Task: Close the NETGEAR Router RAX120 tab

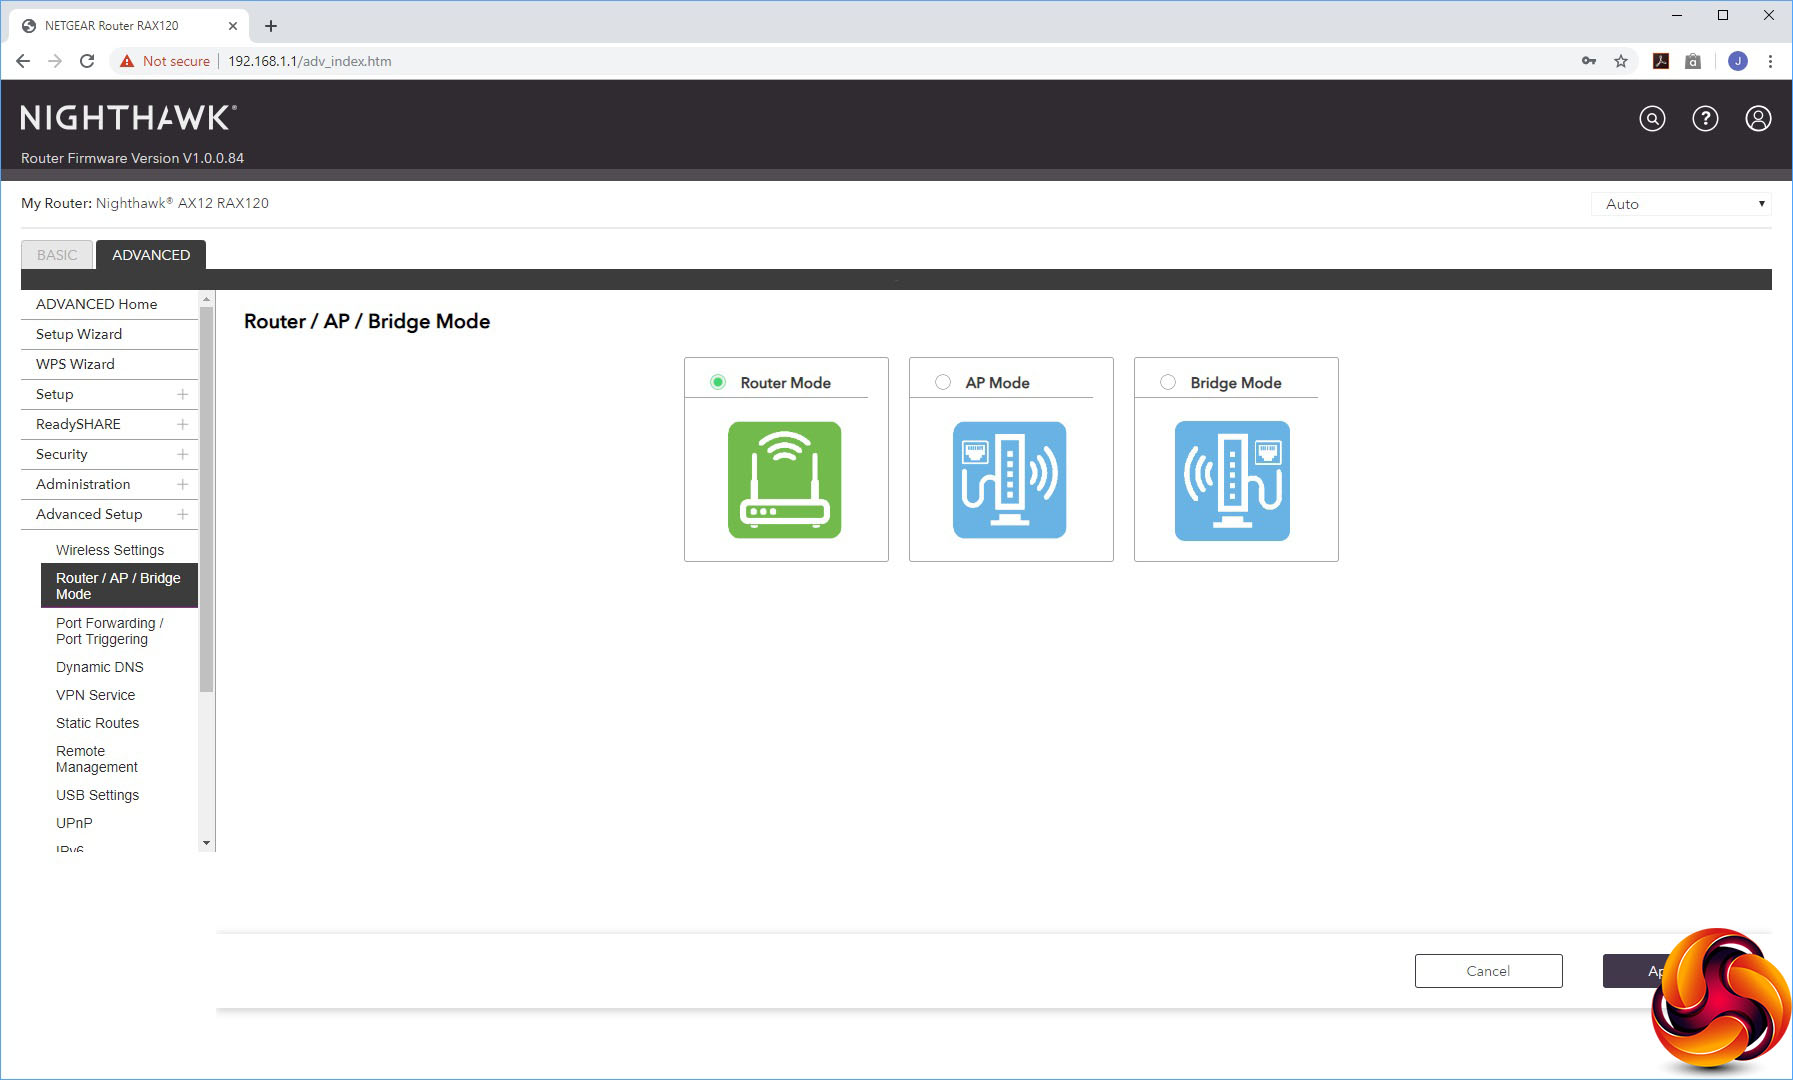Action: click(233, 26)
